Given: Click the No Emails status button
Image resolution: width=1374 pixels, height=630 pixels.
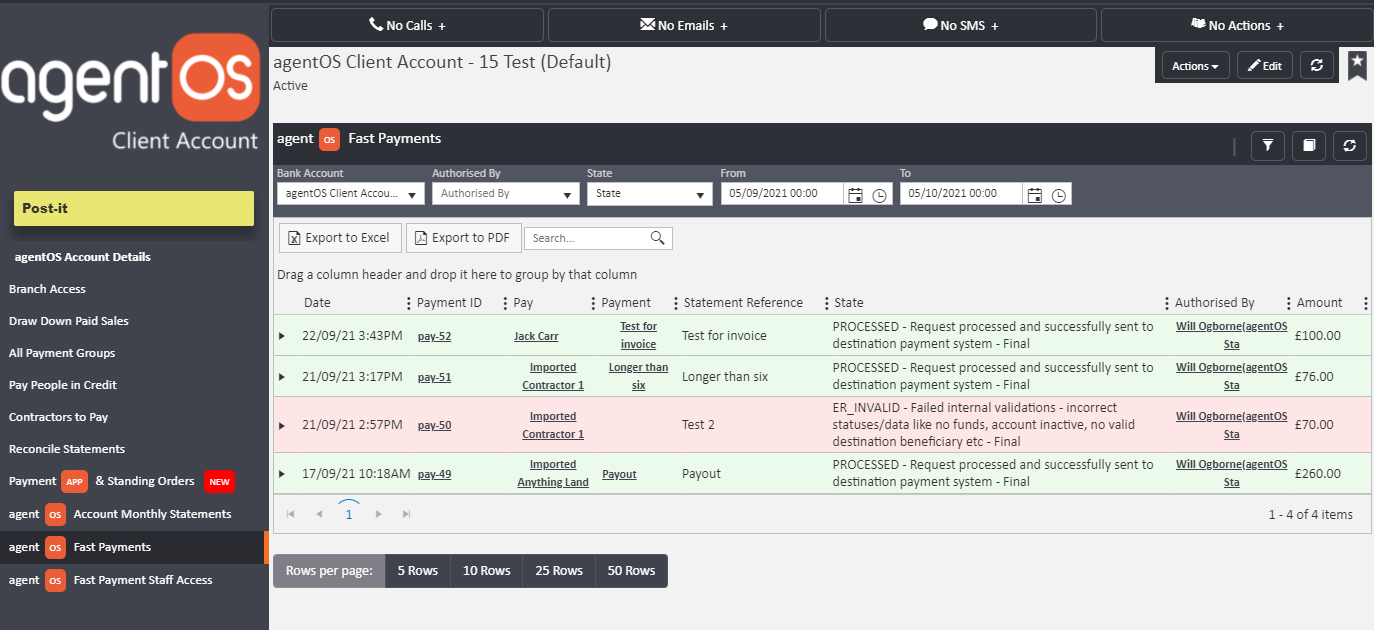Looking at the screenshot, I should tap(684, 25).
